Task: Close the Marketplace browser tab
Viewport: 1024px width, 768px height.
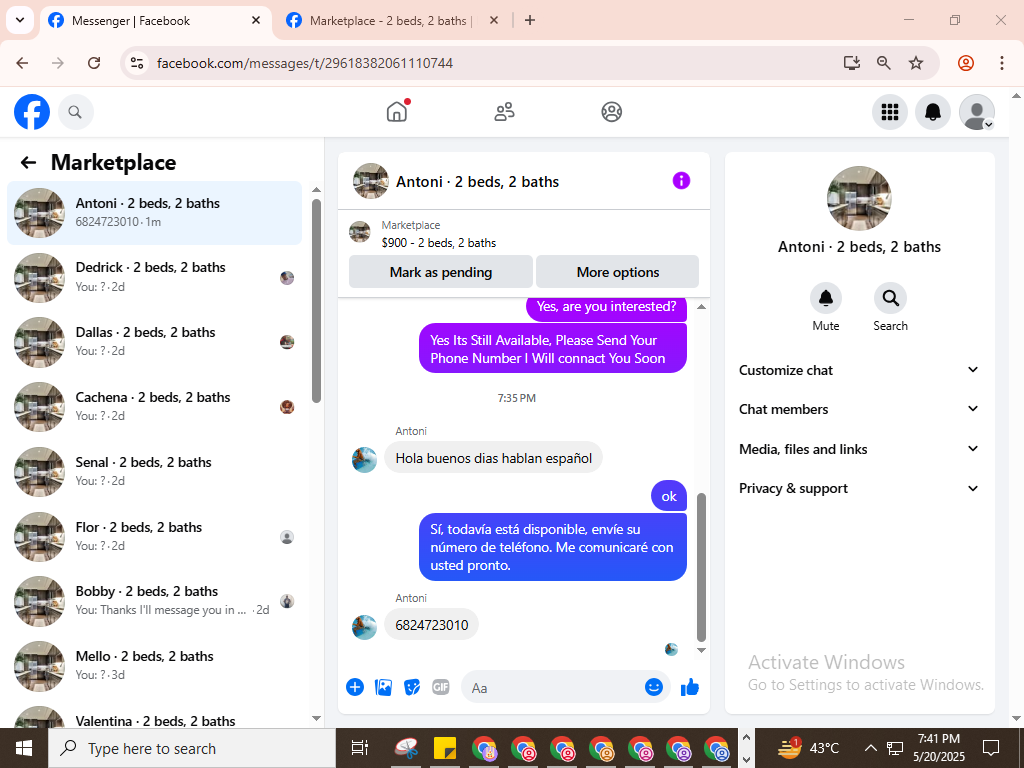Action: 494,20
